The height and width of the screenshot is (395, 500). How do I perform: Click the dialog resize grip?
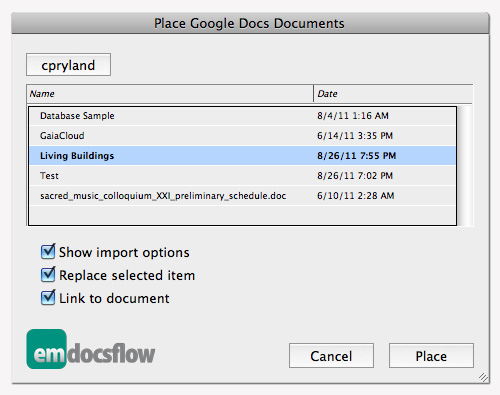click(x=484, y=378)
